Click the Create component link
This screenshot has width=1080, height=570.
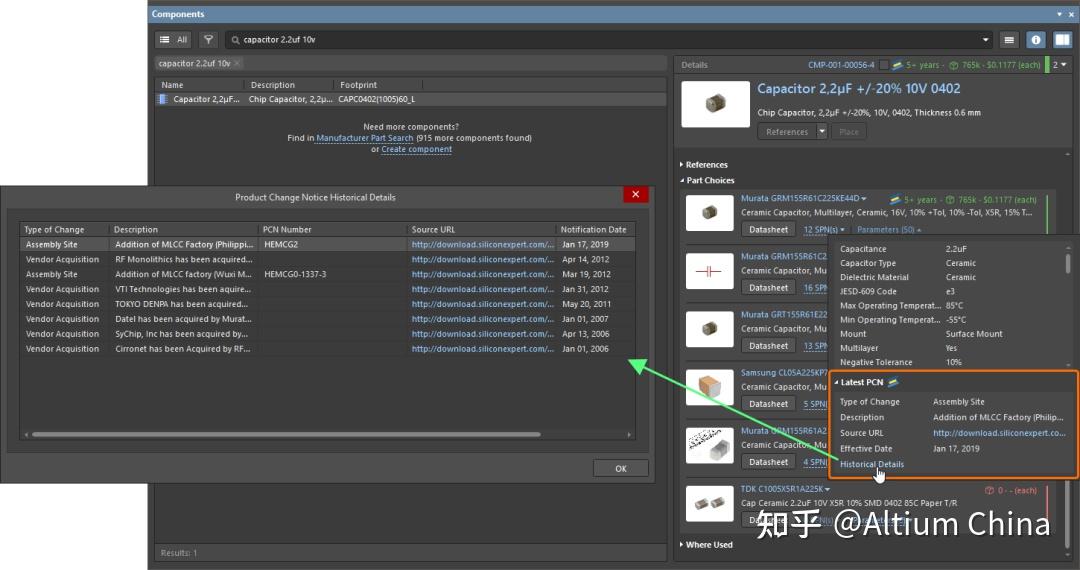point(417,149)
